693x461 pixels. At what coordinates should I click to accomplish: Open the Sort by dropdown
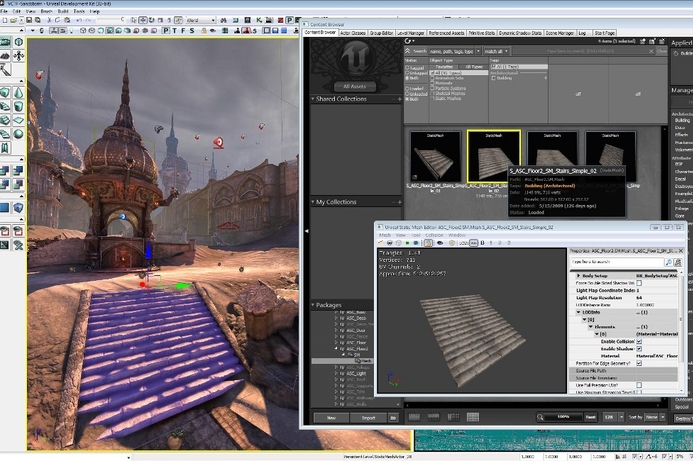pos(655,417)
